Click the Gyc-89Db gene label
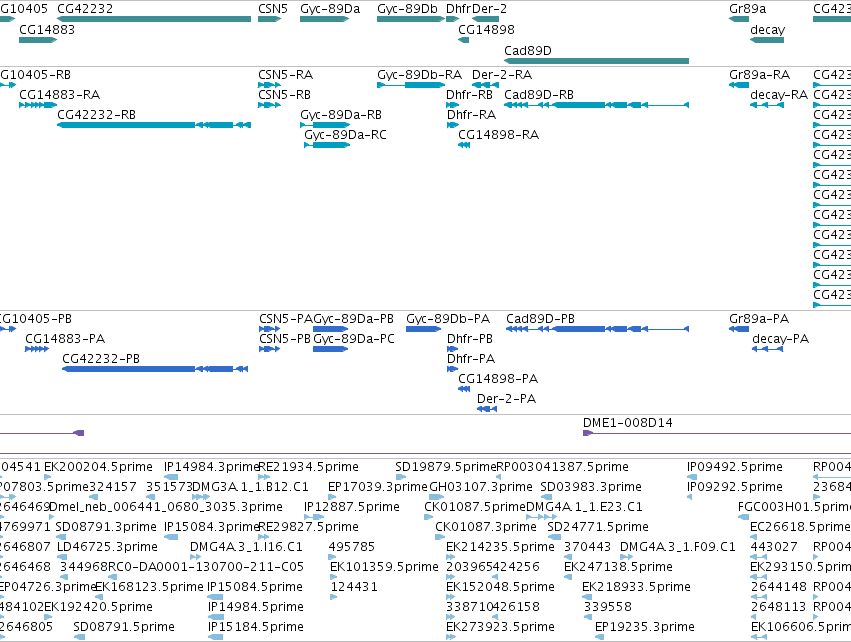Viewport: 851px width, 642px height. point(407,9)
